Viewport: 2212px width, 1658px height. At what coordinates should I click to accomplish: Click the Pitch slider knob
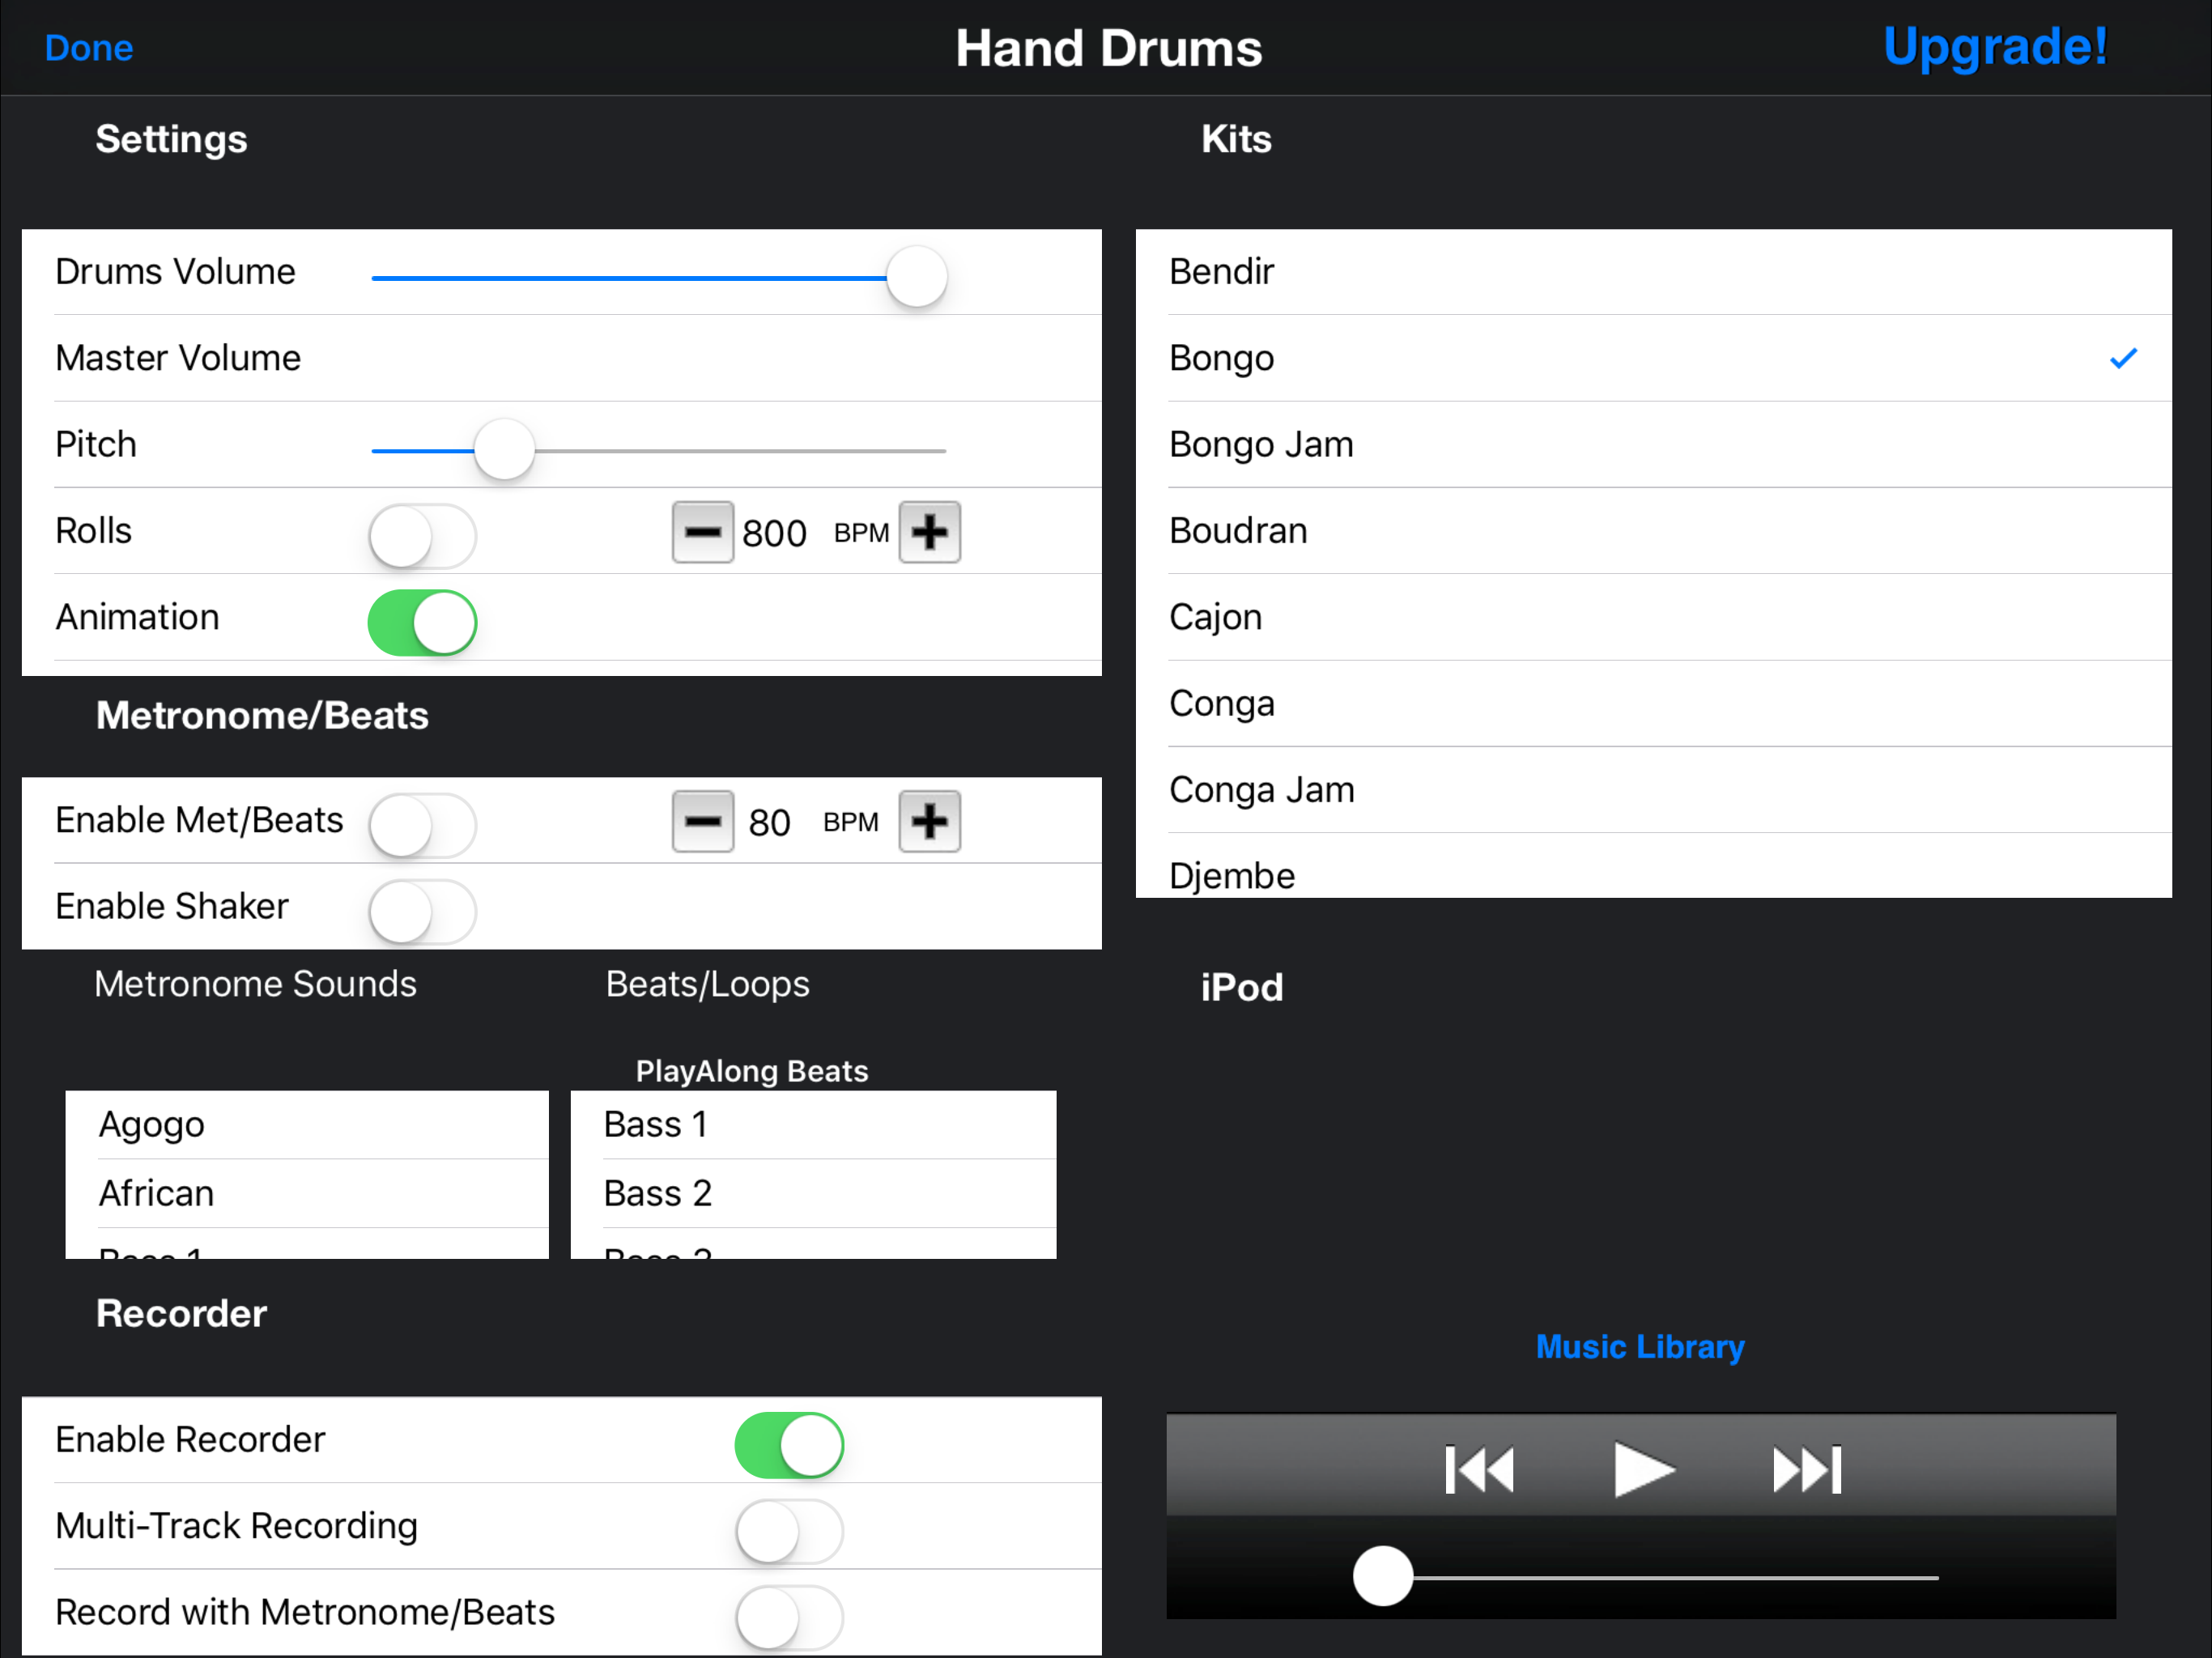coord(504,450)
